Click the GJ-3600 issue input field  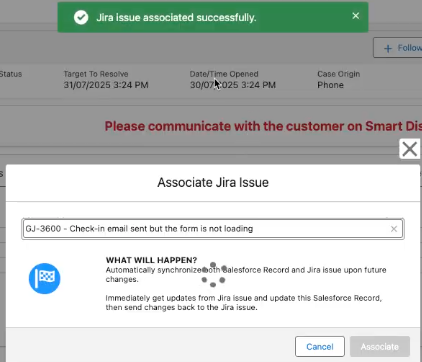click(x=213, y=229)
